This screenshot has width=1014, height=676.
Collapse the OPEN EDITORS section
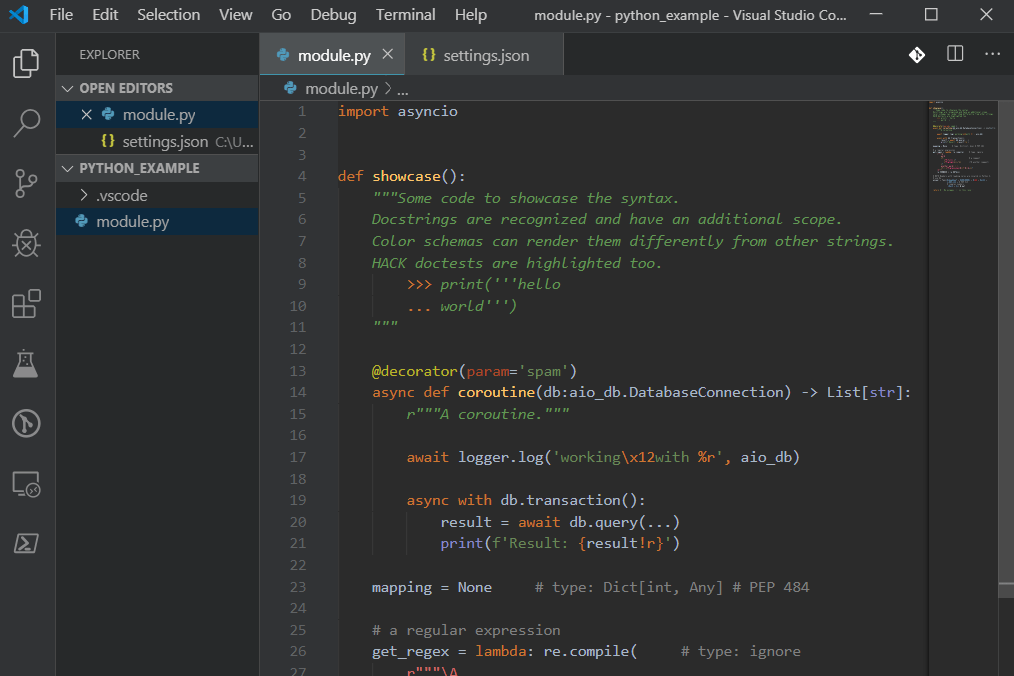click(x=67, y=87)
